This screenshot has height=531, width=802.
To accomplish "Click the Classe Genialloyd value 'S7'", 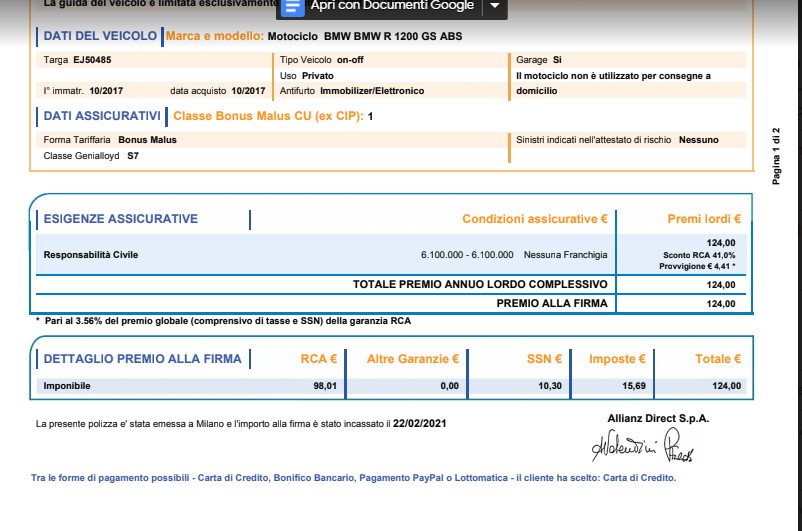I will pyautogui.click(x=133, y=156).
